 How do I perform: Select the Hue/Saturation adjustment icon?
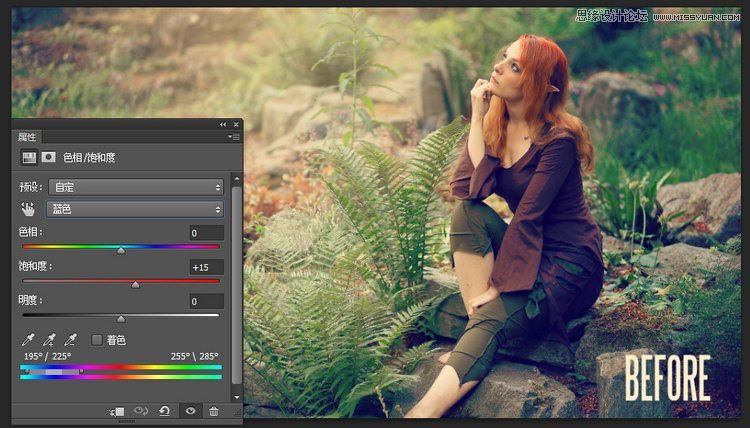pyautogui.click(x=29, y=157)
